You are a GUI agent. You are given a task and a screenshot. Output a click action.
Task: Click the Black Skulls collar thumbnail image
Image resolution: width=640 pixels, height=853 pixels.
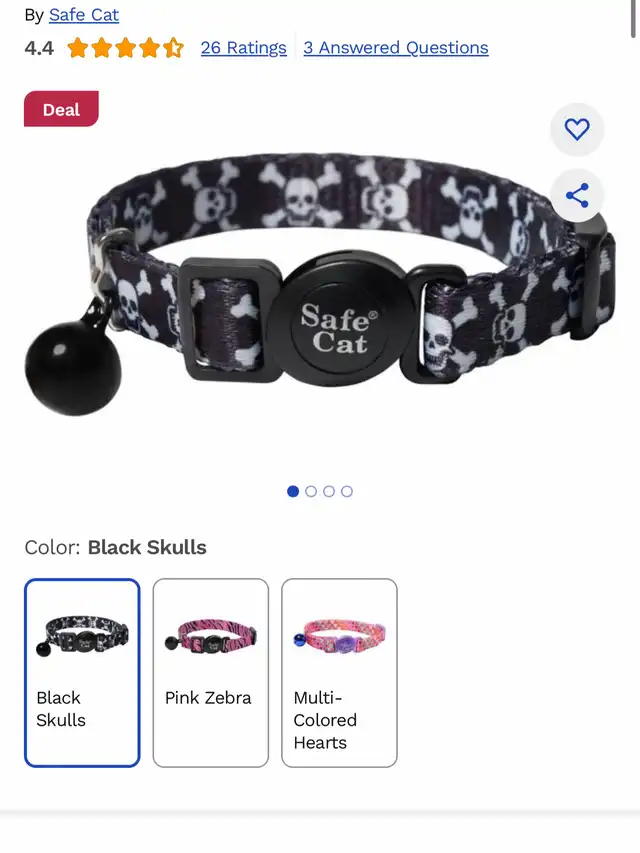82,635
